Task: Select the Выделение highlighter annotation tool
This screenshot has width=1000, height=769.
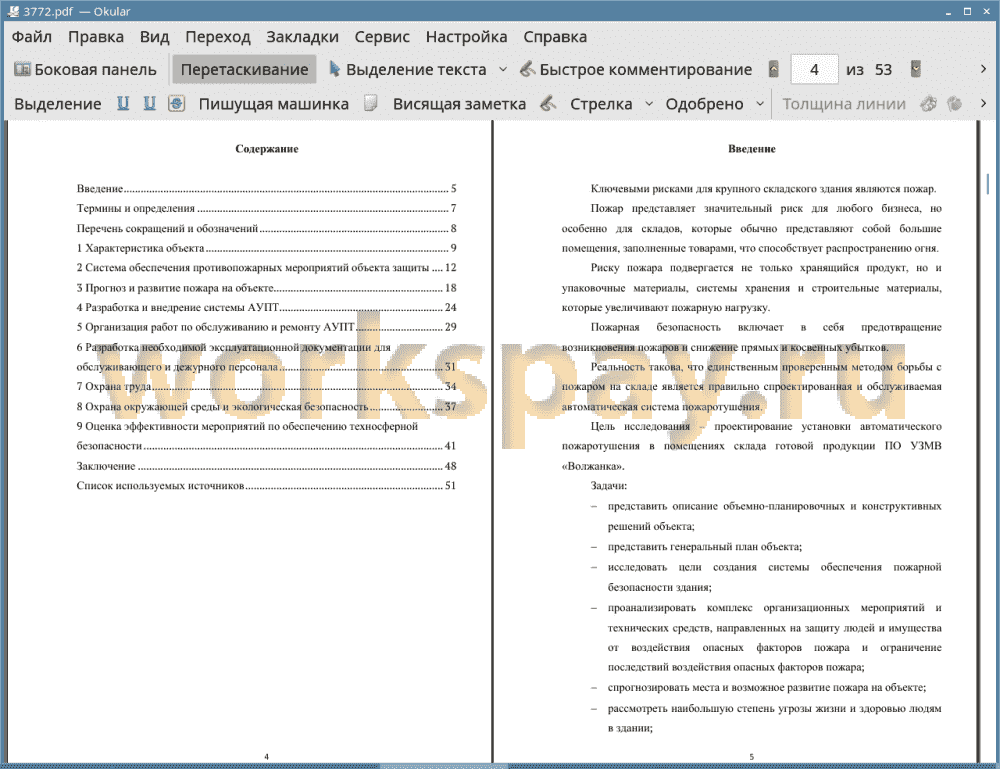Action: pos(57,104)
